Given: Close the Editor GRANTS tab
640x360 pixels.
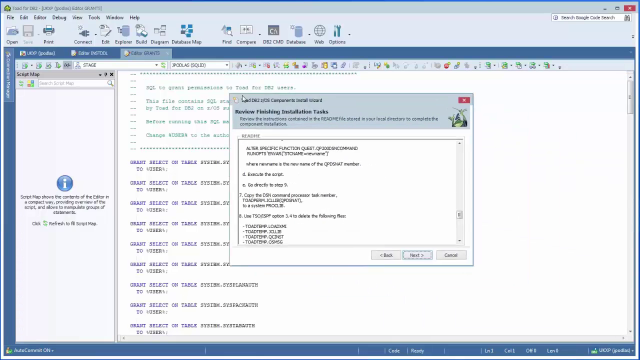Looking at the screenshot, I should pyautogui.click(x=167, y=53).
